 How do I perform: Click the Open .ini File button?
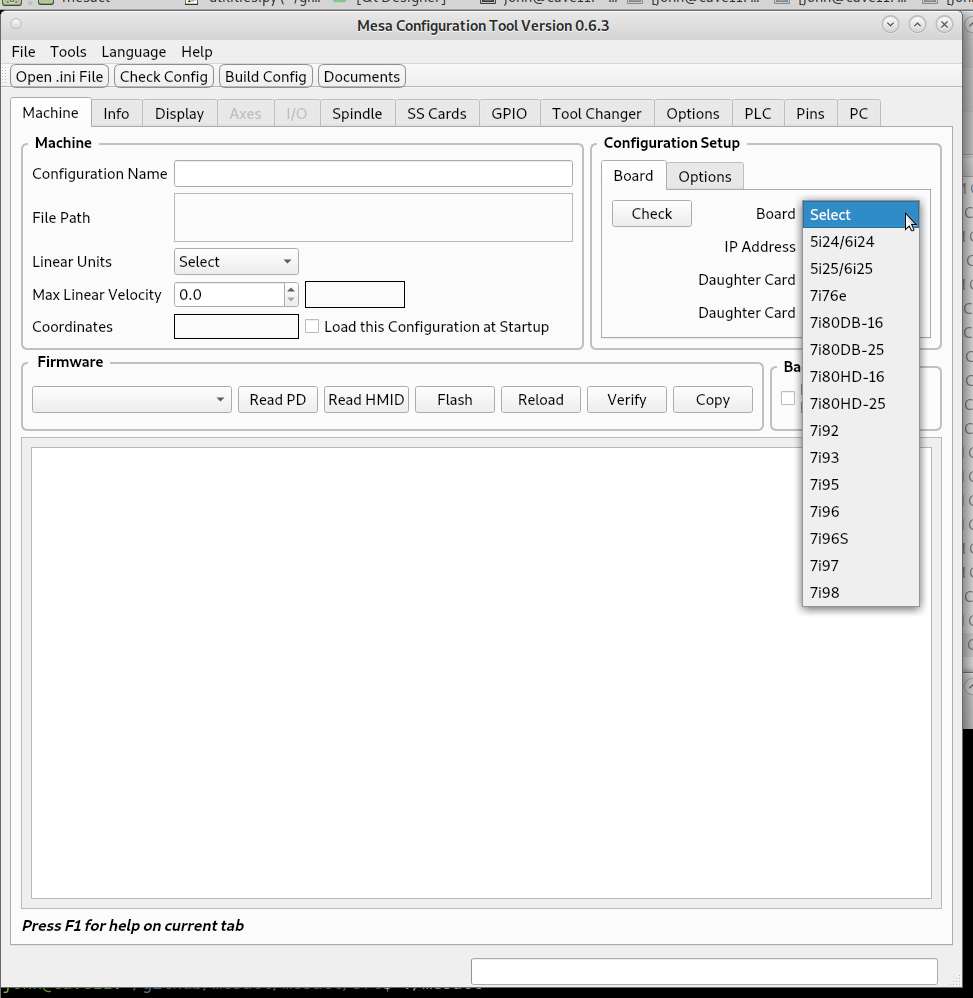(60, 76)
